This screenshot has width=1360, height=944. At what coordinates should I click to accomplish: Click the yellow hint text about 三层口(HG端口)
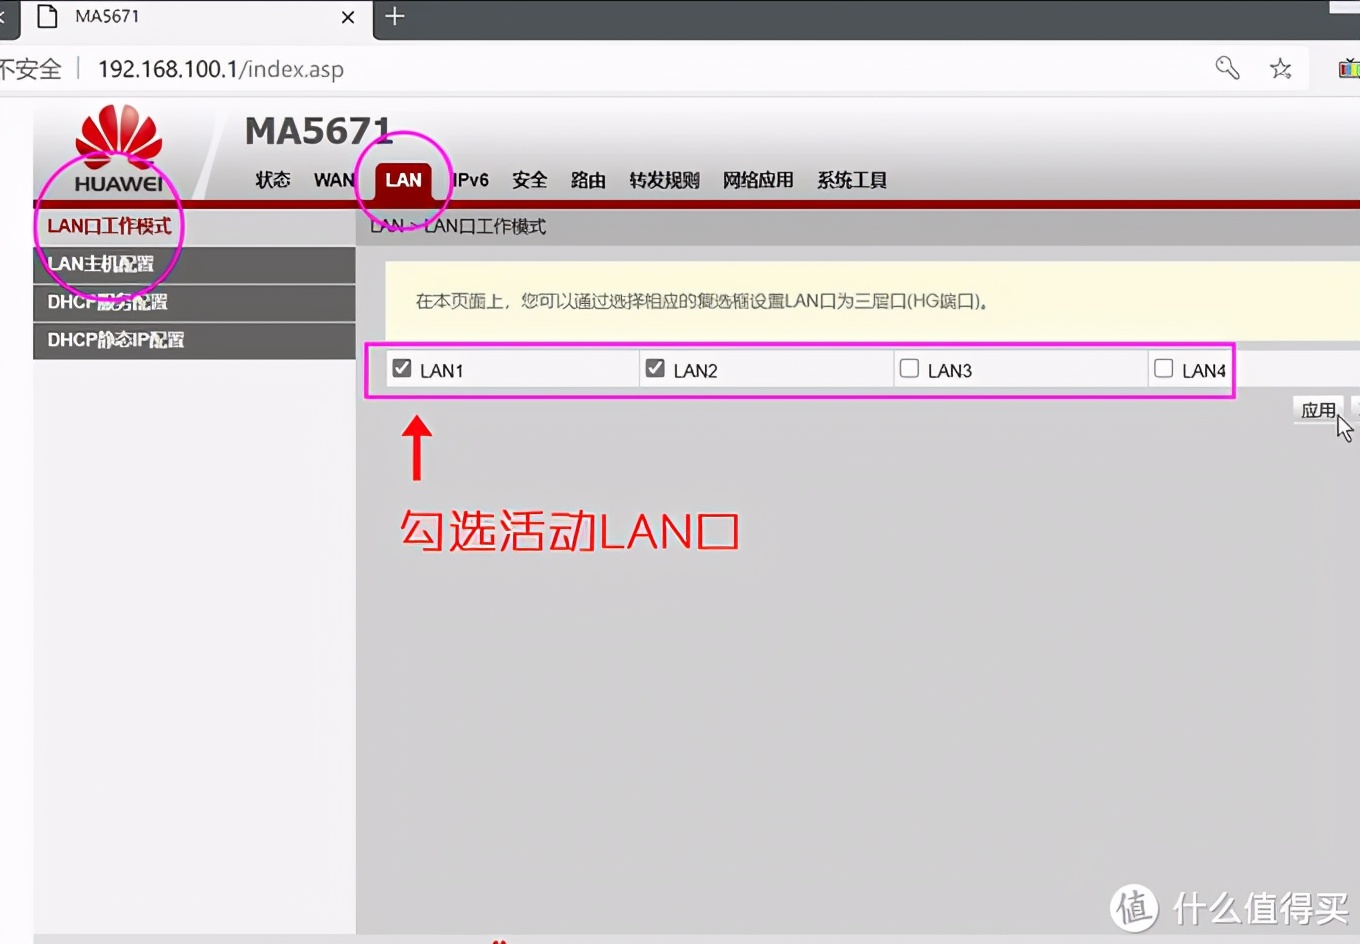[x=702, y=301]
